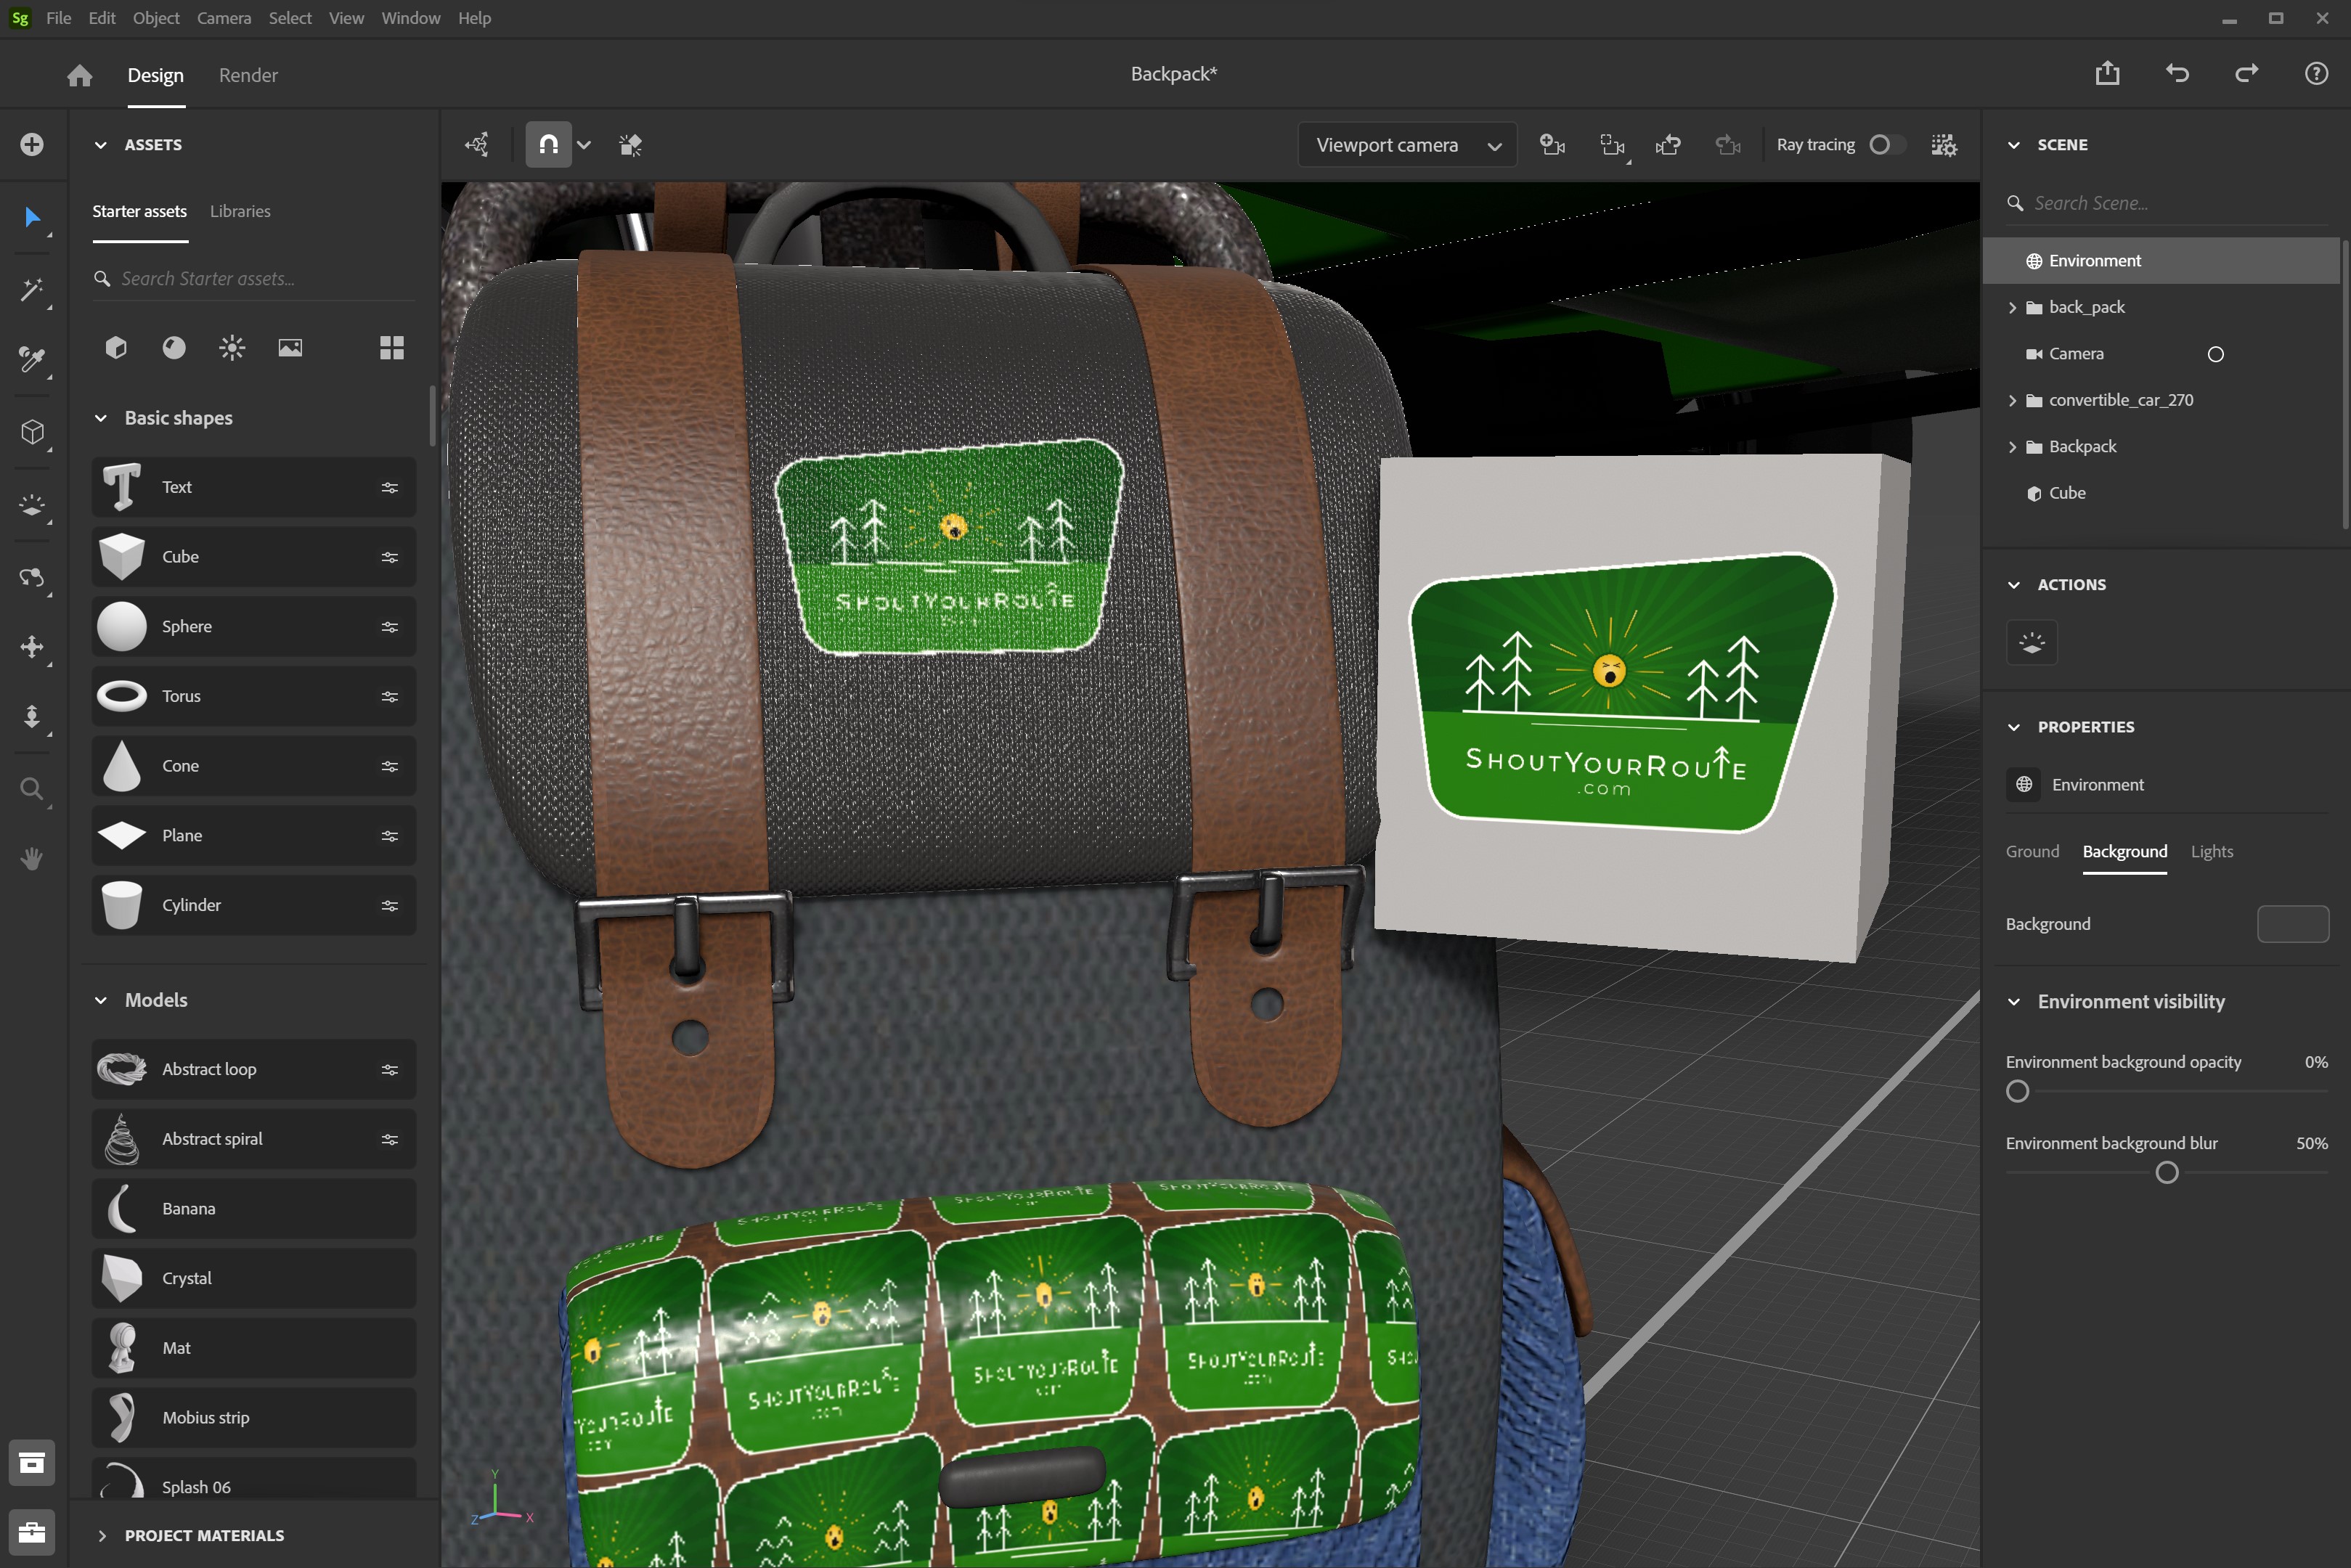Add a new camera from the viewport bar
The image size is (2351, 1568).
point(1552,144)
